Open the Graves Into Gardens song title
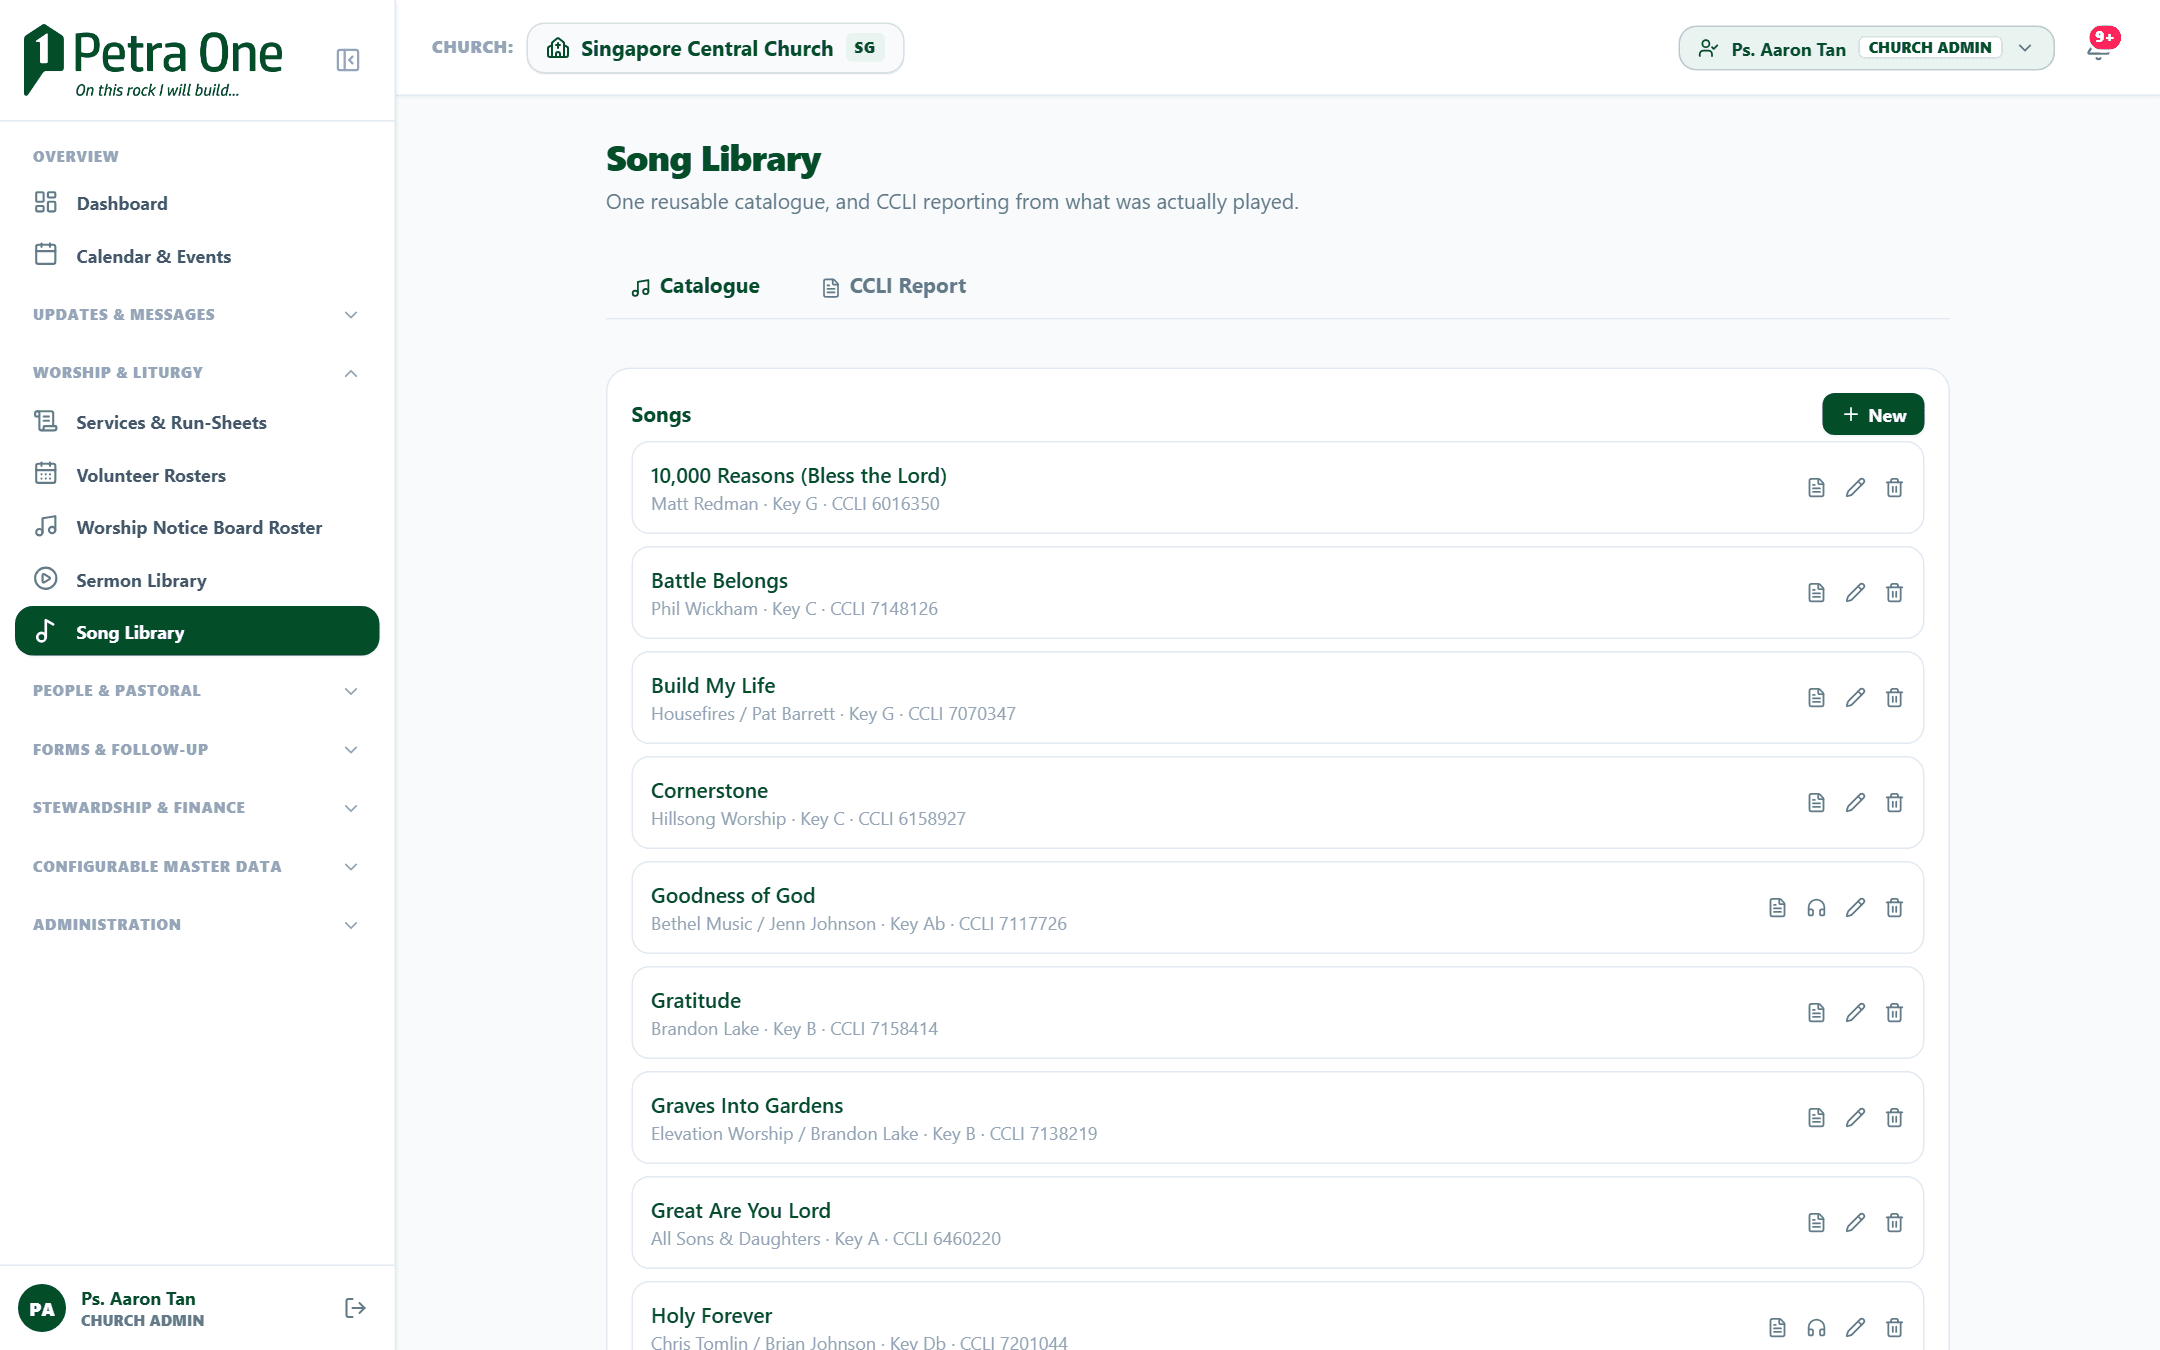2160x1350 pixels. [747, 1106]
